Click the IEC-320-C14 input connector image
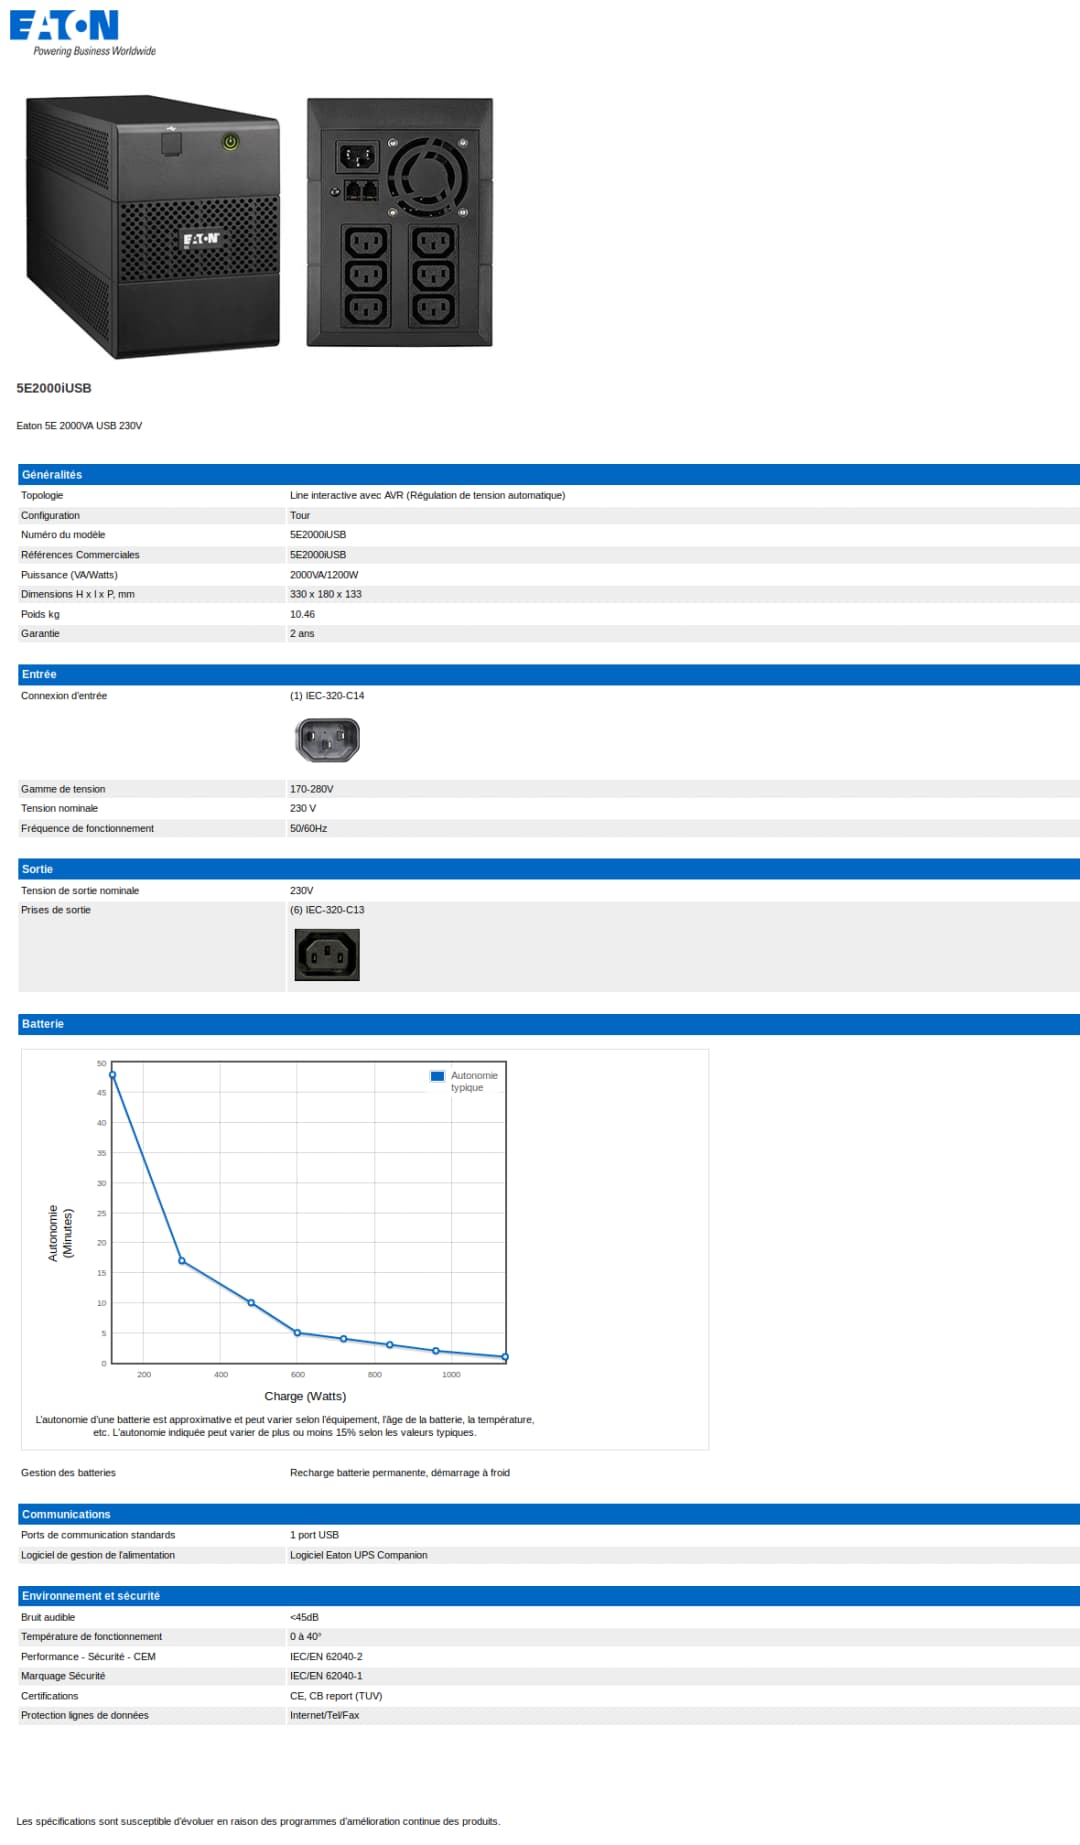This screenshot has height=1845, width=1080. (327, 740)
